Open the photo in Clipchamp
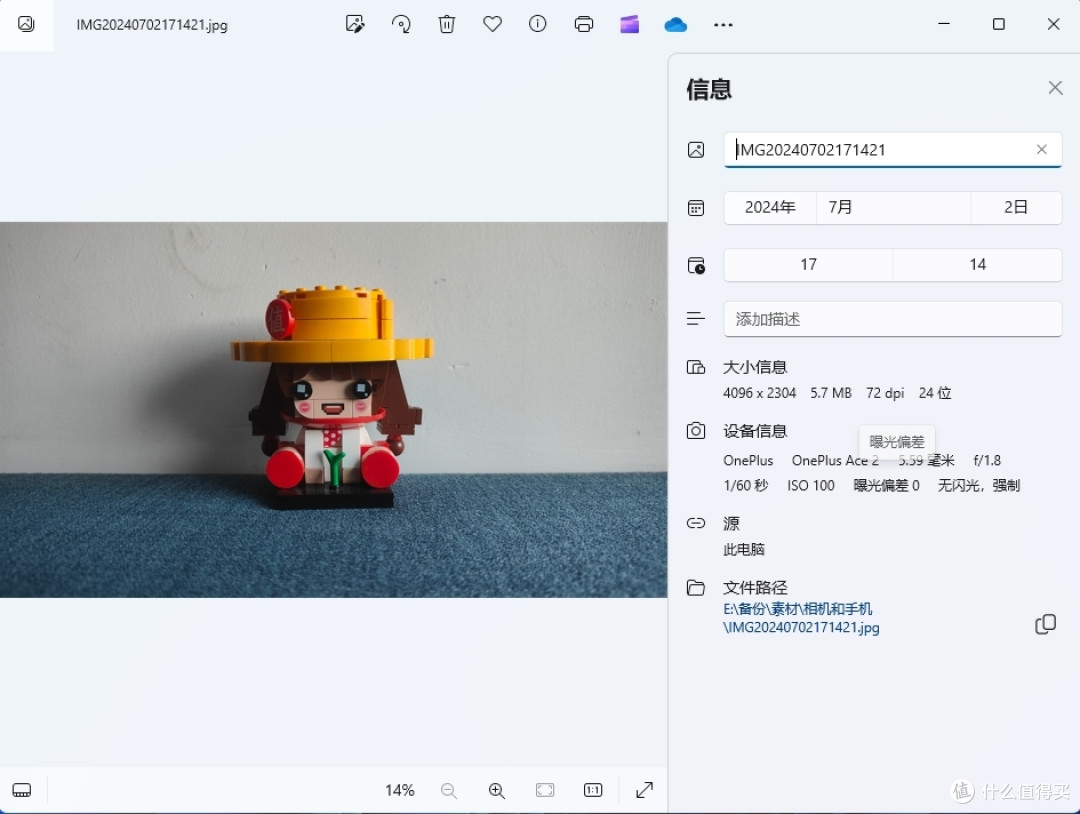This screenshot has height=814, width=1080. (629, 24)
